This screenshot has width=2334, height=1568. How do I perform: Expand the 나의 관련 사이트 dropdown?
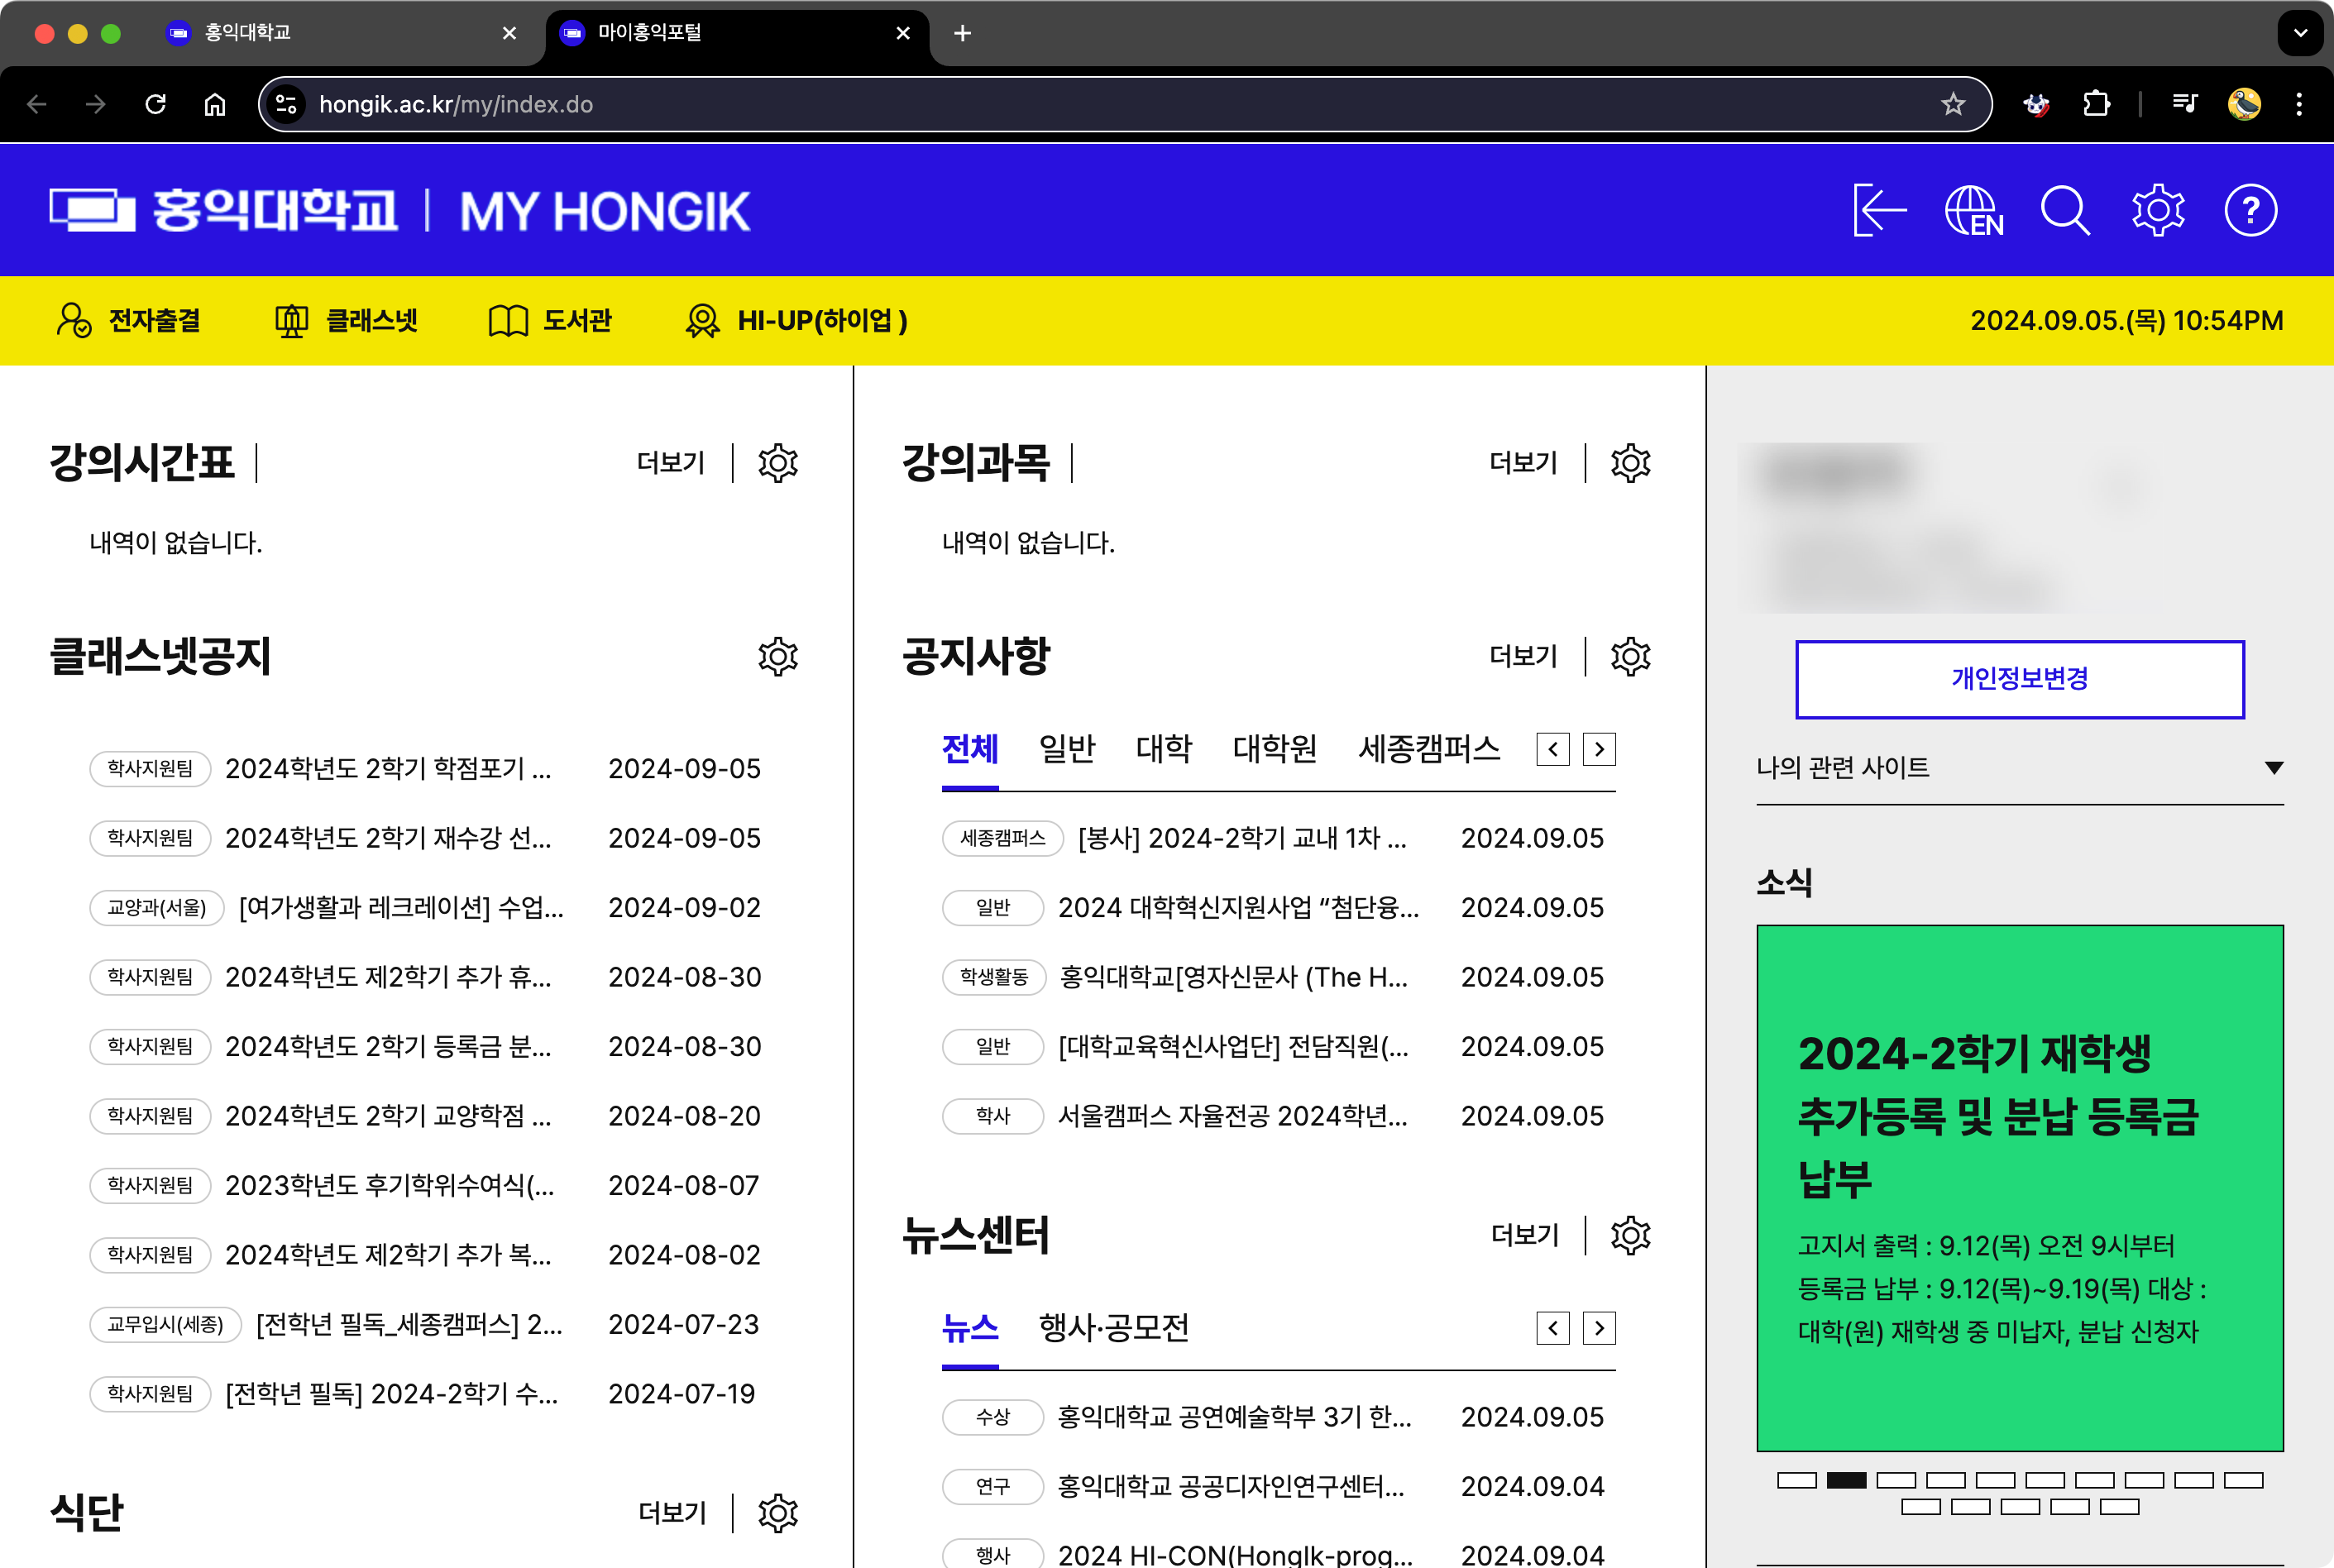(2020, 768)
